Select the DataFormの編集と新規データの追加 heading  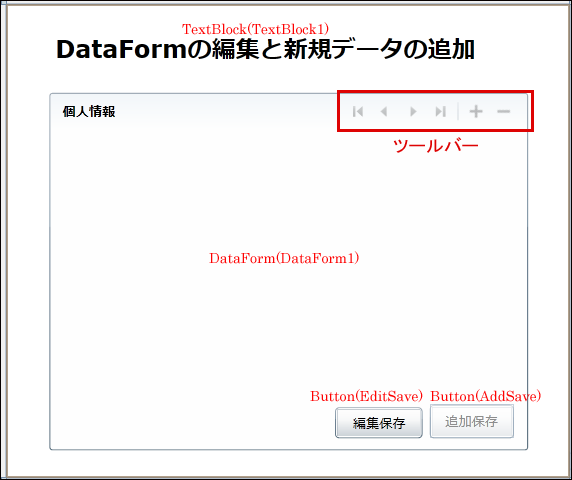pyautogui.click(x=265, y=50)
